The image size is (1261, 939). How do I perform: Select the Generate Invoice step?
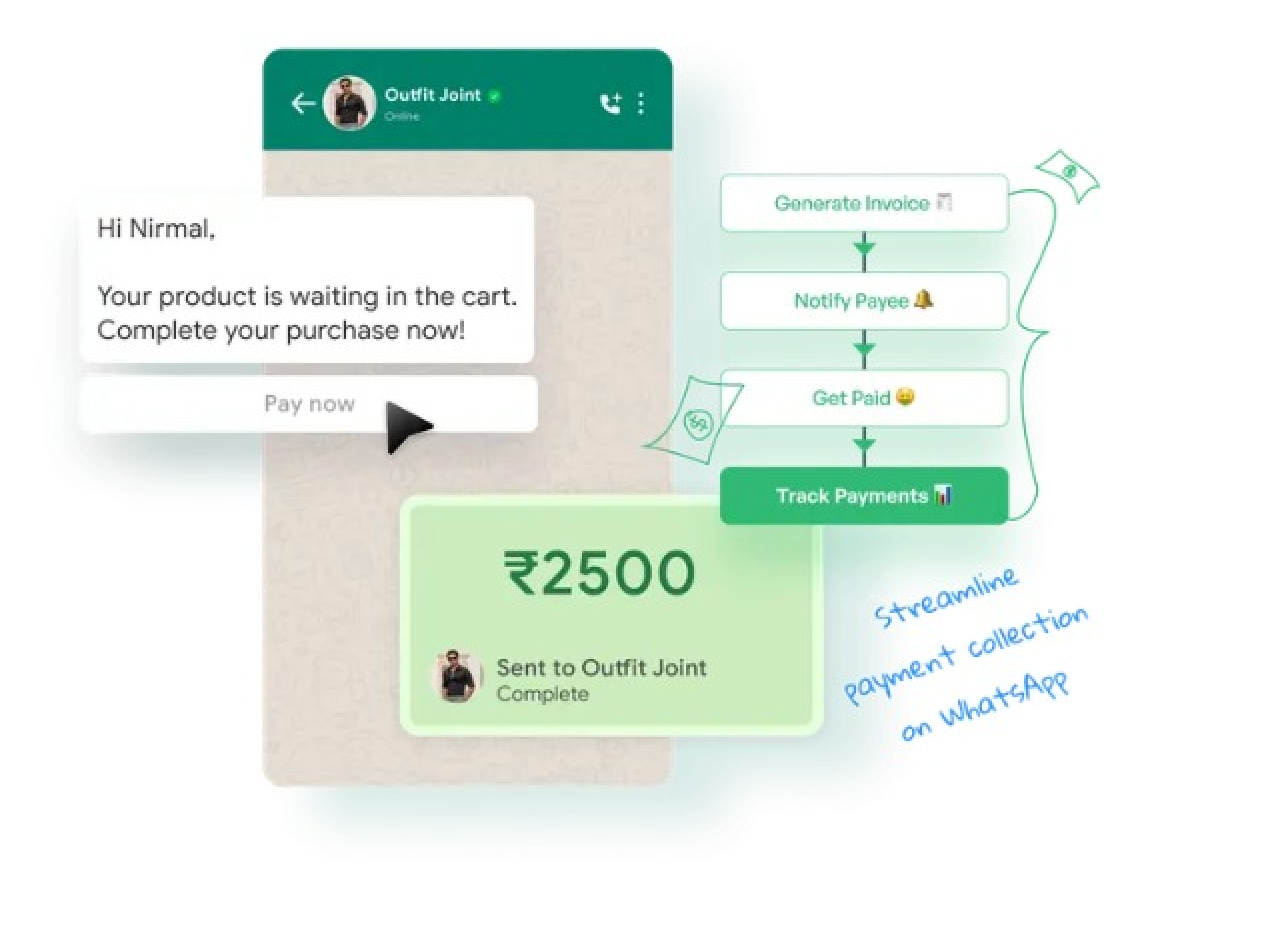point(864,203)
